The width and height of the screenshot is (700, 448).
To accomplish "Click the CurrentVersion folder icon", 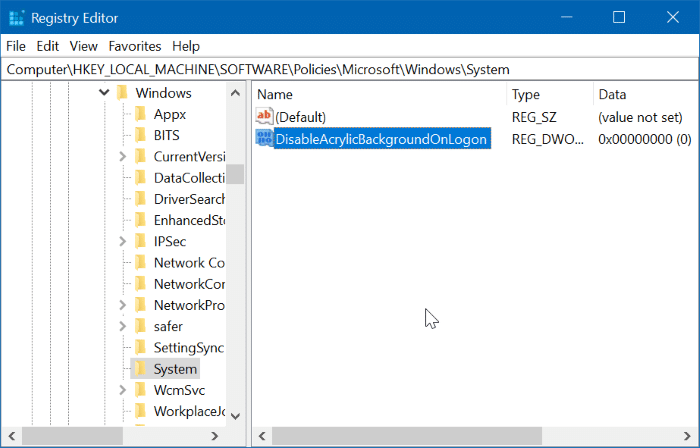I will tap(141, 156).
